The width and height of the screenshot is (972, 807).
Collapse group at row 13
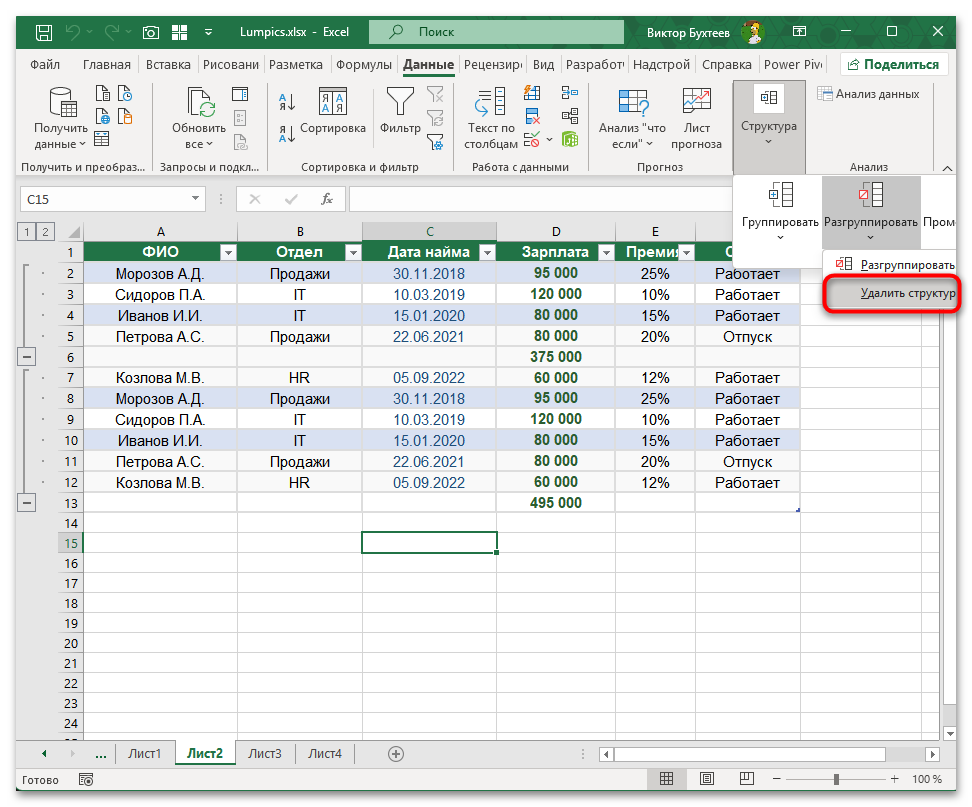tap(26, 503)
